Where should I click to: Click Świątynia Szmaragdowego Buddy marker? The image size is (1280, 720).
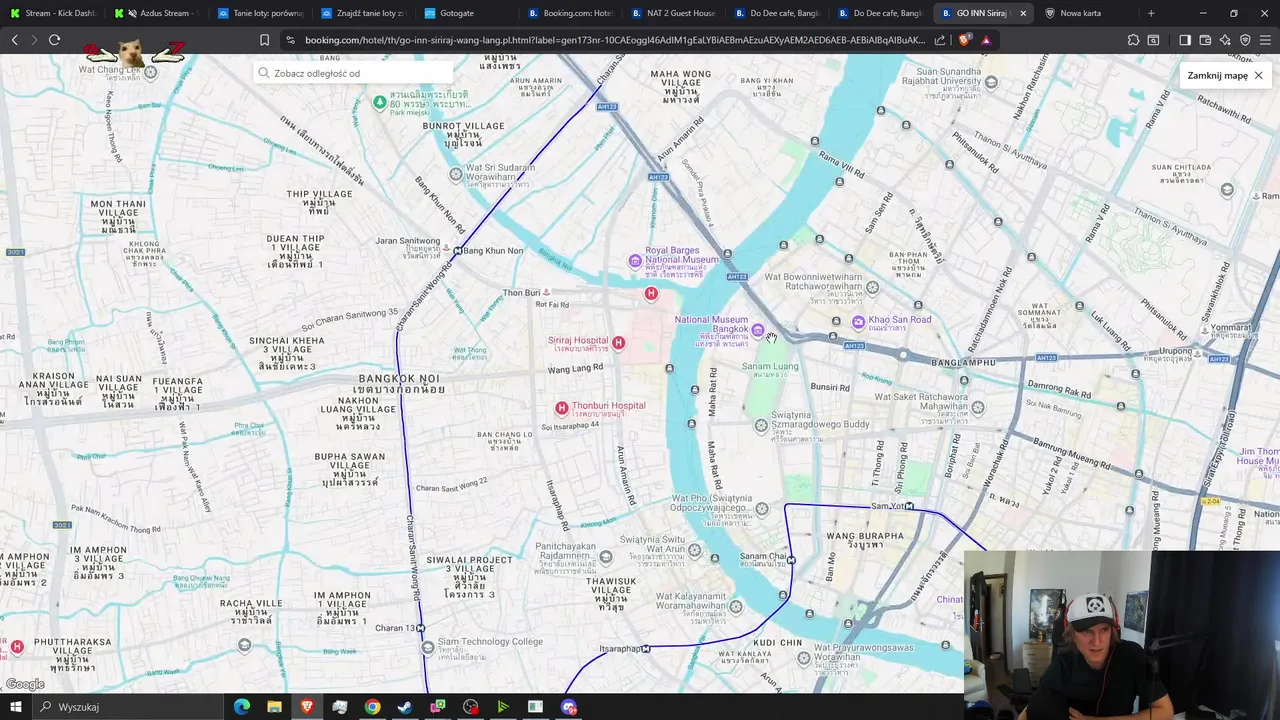click(761, 426)
